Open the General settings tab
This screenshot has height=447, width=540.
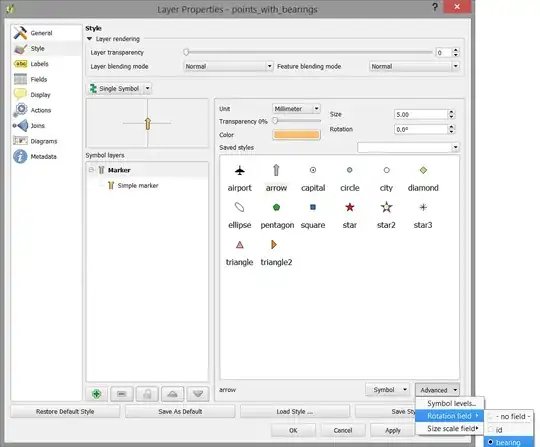(x=46, y=33)
